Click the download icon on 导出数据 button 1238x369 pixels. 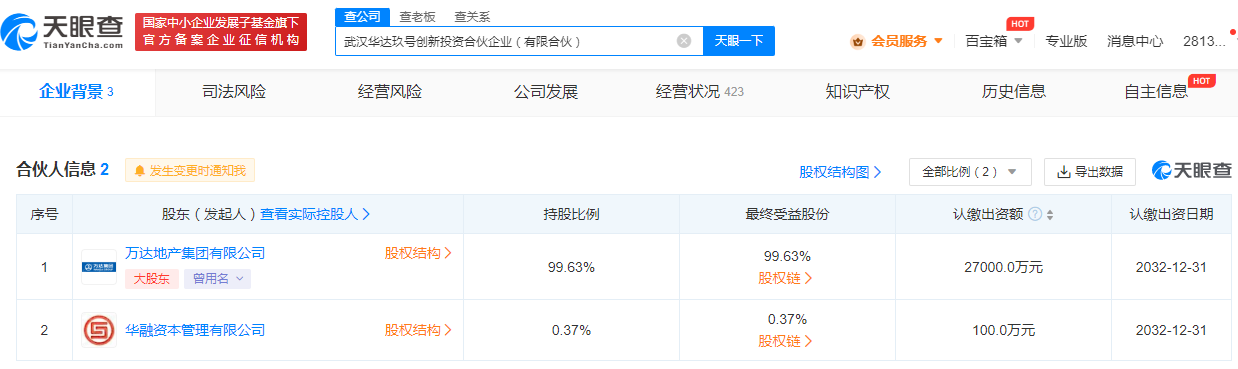pos(1063,172)
